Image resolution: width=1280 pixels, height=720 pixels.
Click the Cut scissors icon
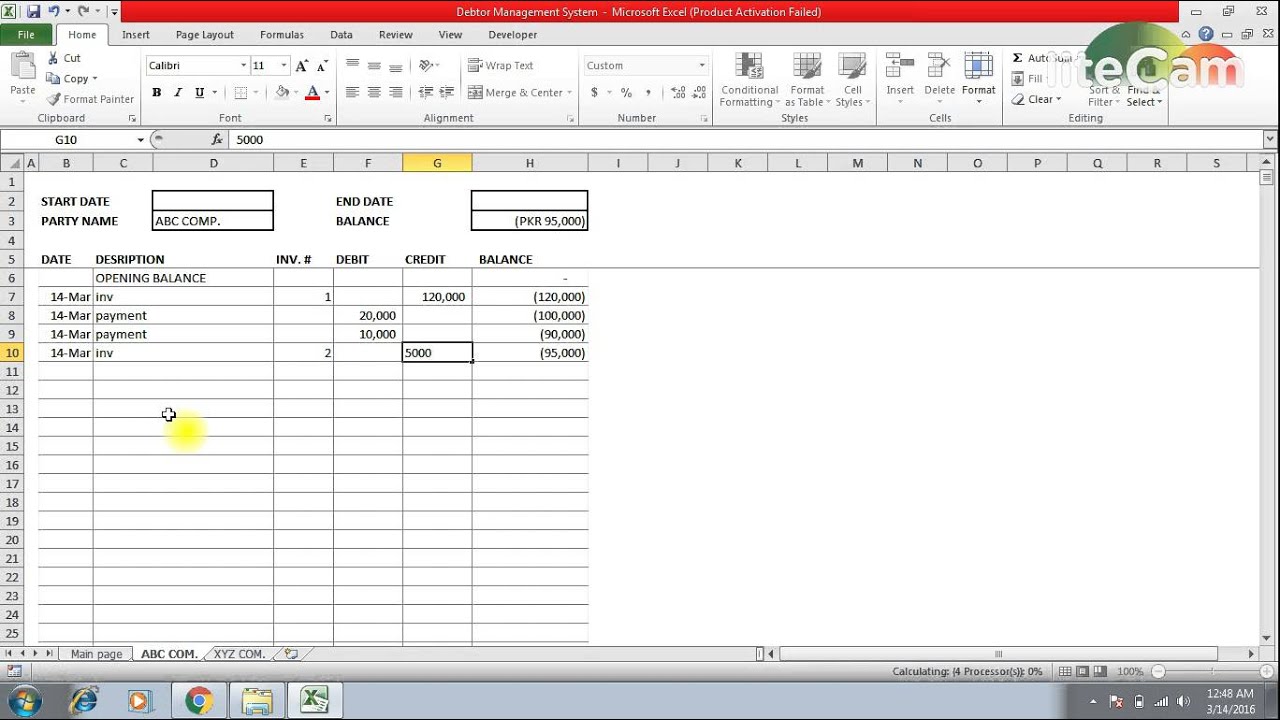(53, 58)
